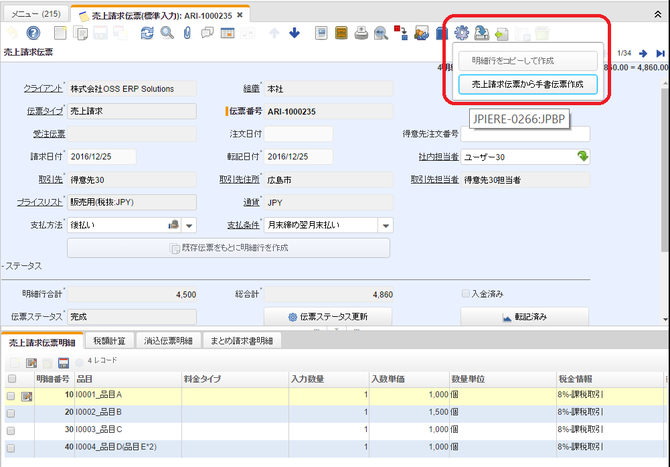Switch to メニュー (215) tab

pos(36,14)
